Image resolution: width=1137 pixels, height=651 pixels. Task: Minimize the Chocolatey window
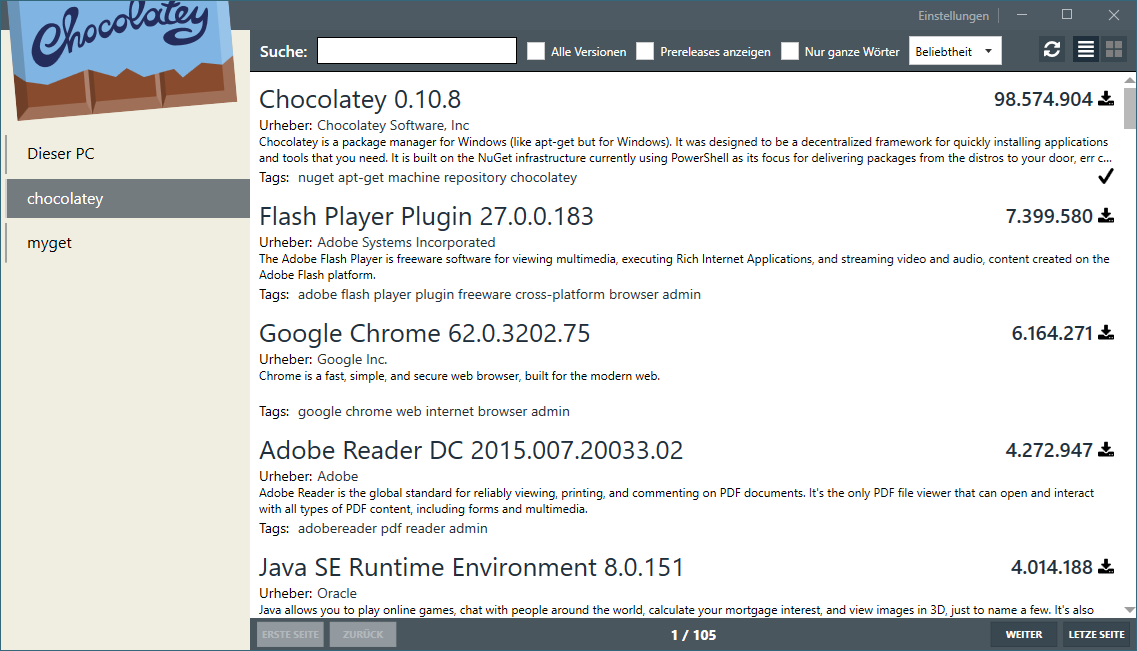point(1022,14)
